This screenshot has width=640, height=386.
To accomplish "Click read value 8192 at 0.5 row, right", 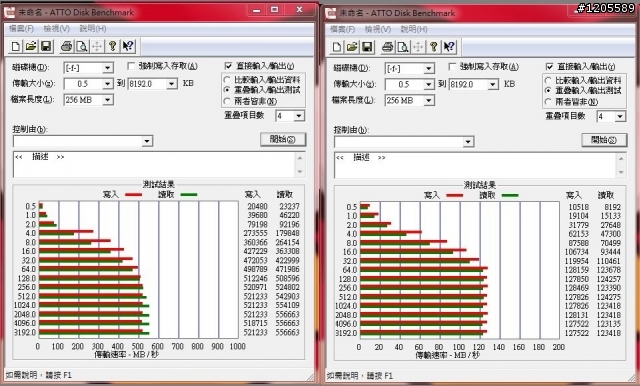I will coord(612,207).
